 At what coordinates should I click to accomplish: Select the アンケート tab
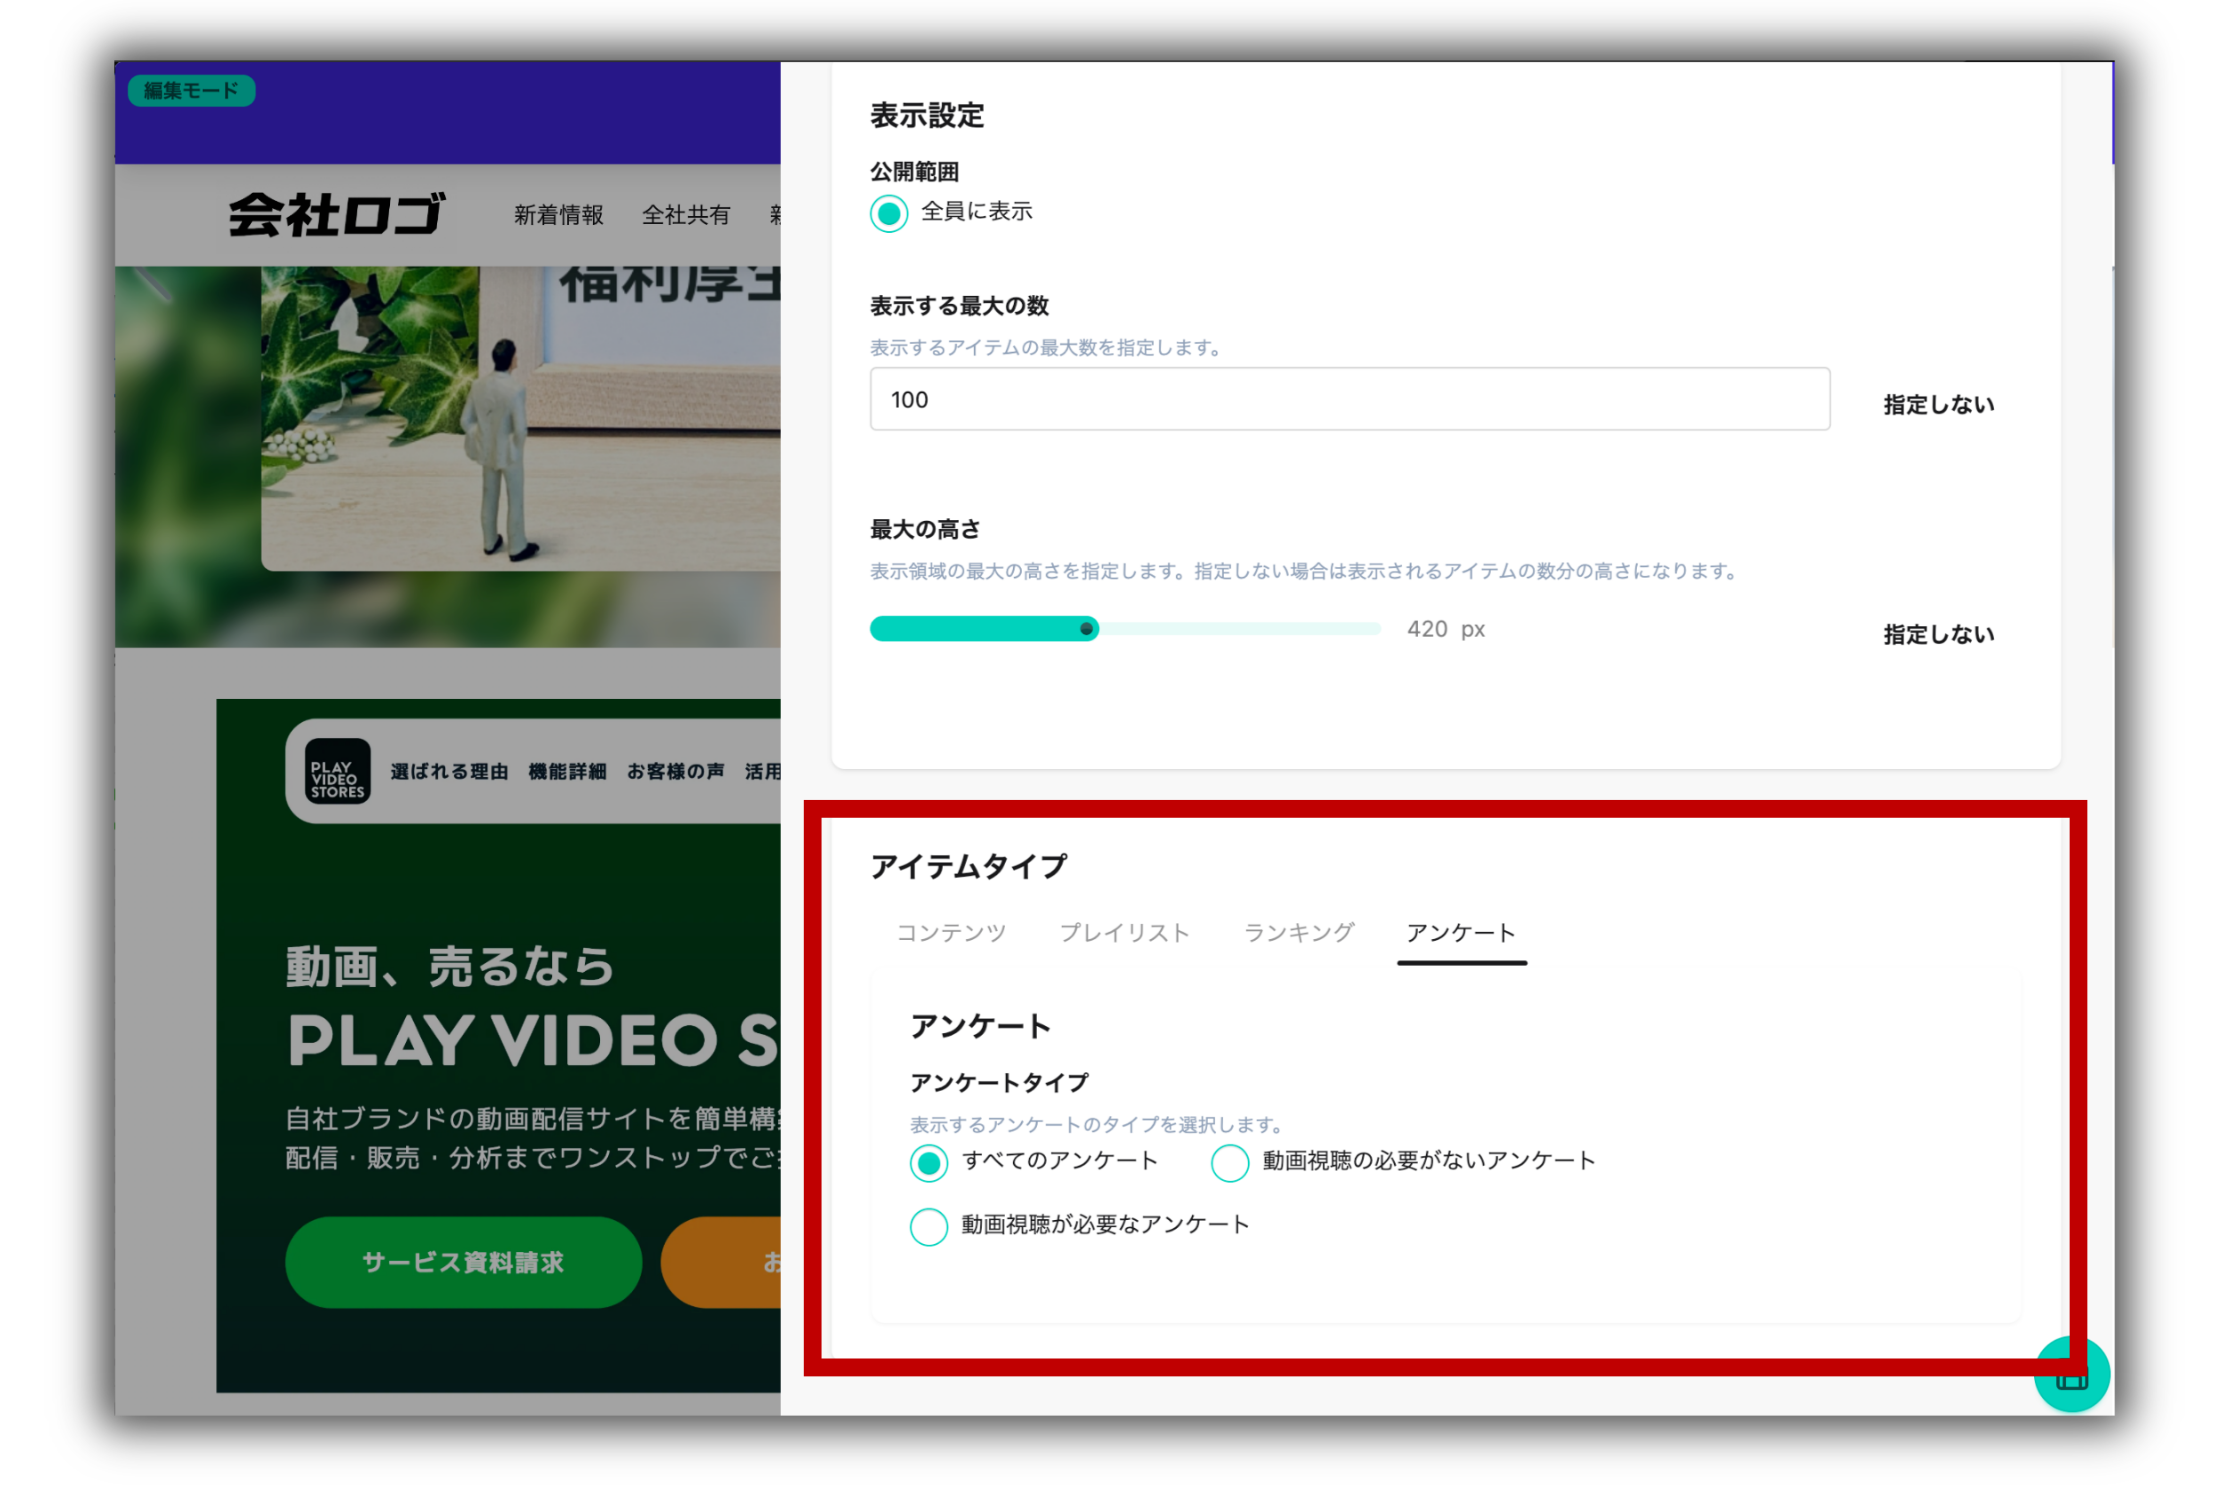[x=1460, y=933]
